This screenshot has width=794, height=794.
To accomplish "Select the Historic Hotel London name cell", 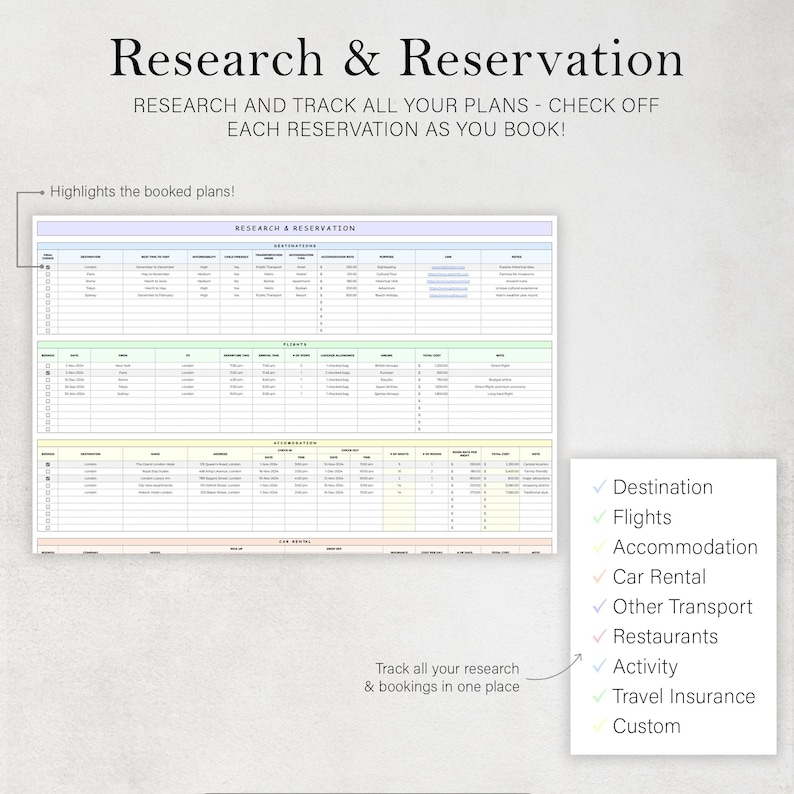I will coord(155,493).
